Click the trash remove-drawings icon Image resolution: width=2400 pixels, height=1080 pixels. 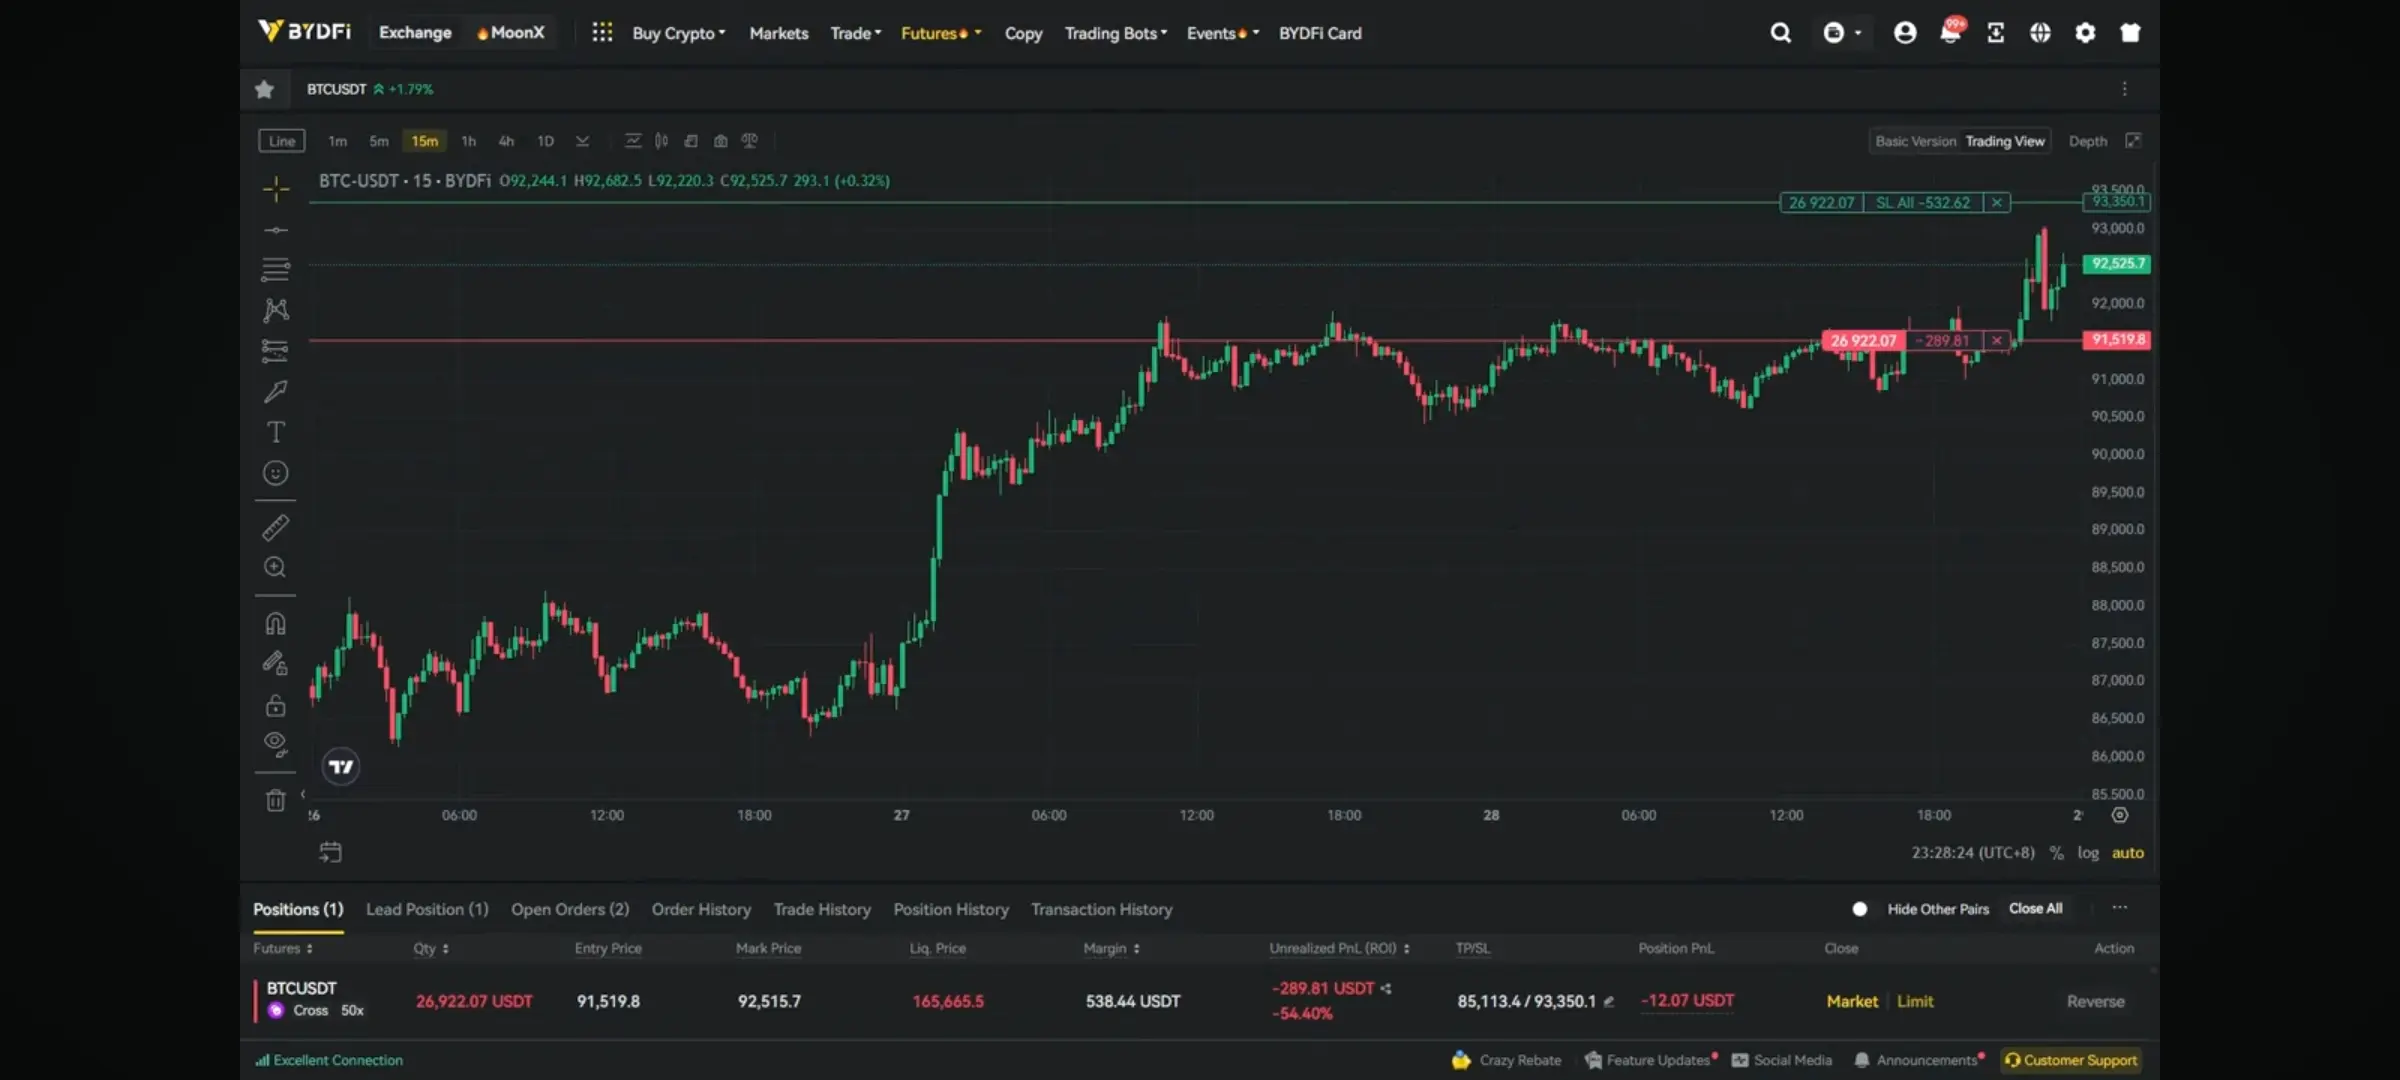coord(276,800)
